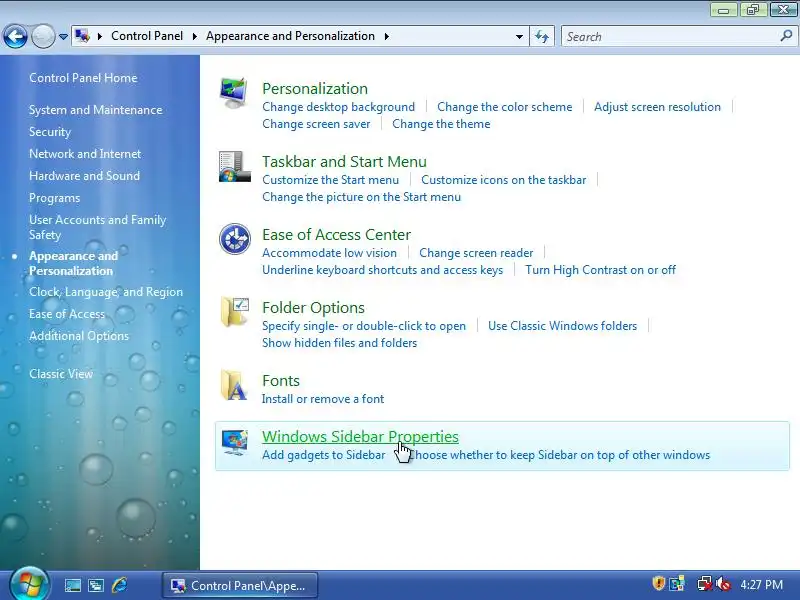800x600 pixels.
Task: Open Taskbar and Start Menu heading
Action: (344, 162)
